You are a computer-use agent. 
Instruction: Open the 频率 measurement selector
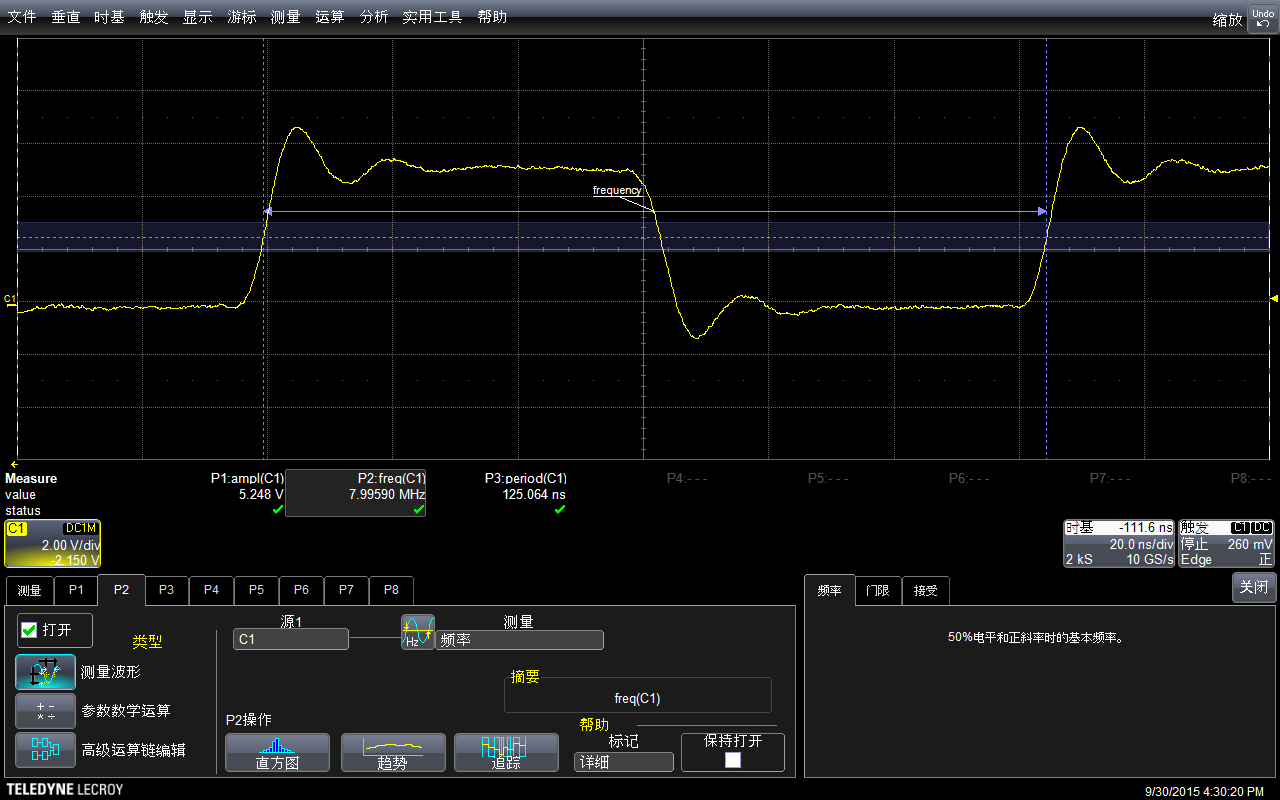pyautogui.click(x=519, y=639)
